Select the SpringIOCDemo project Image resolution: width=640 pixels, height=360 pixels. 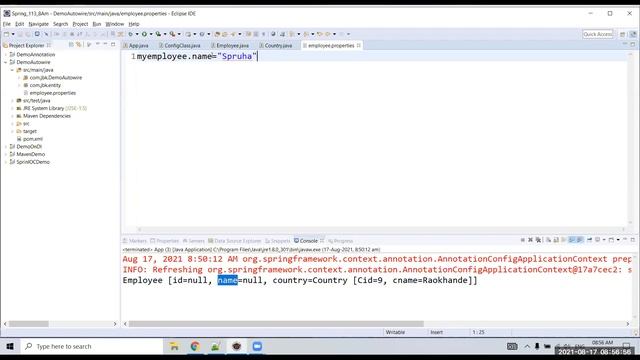point(29,162)
